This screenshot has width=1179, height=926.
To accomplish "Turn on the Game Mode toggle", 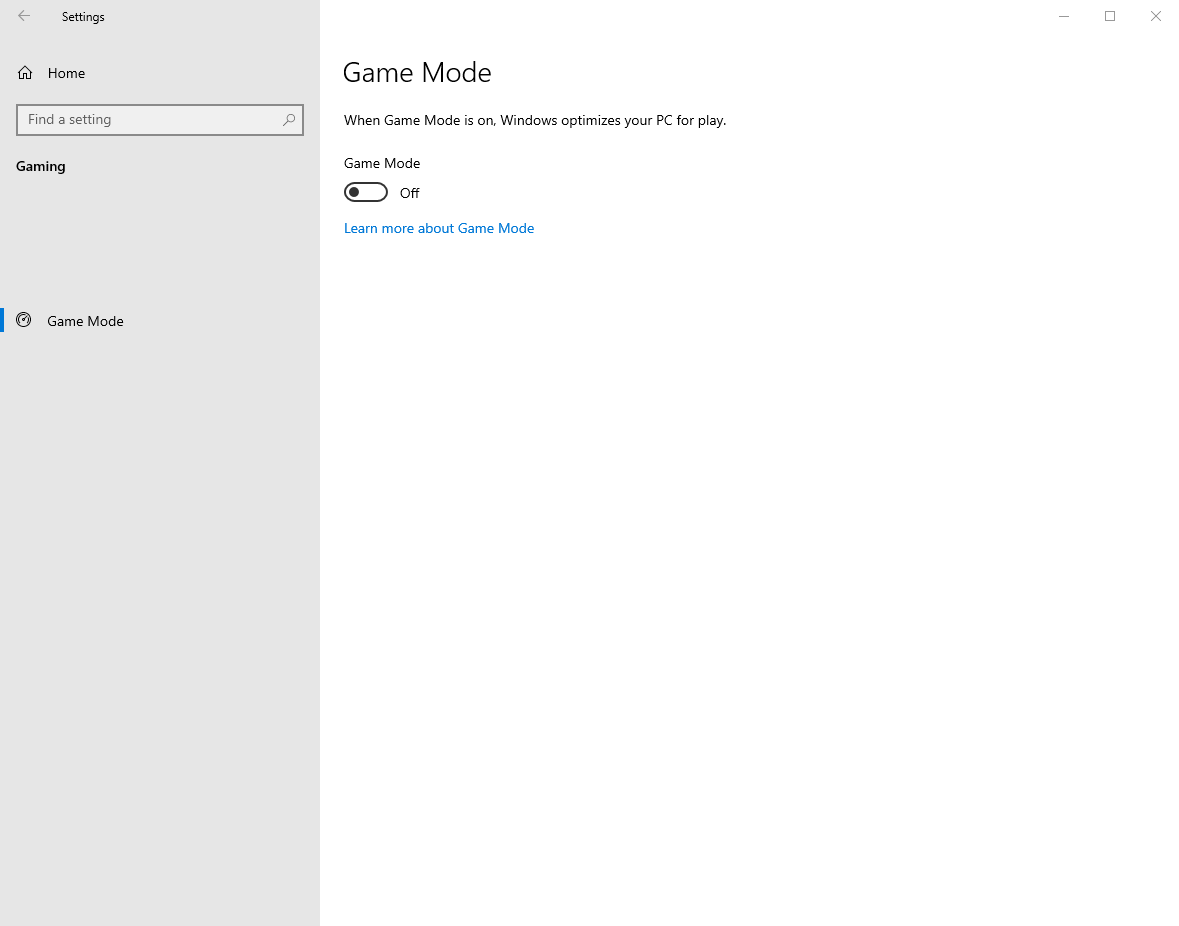I will click(365, 192).
